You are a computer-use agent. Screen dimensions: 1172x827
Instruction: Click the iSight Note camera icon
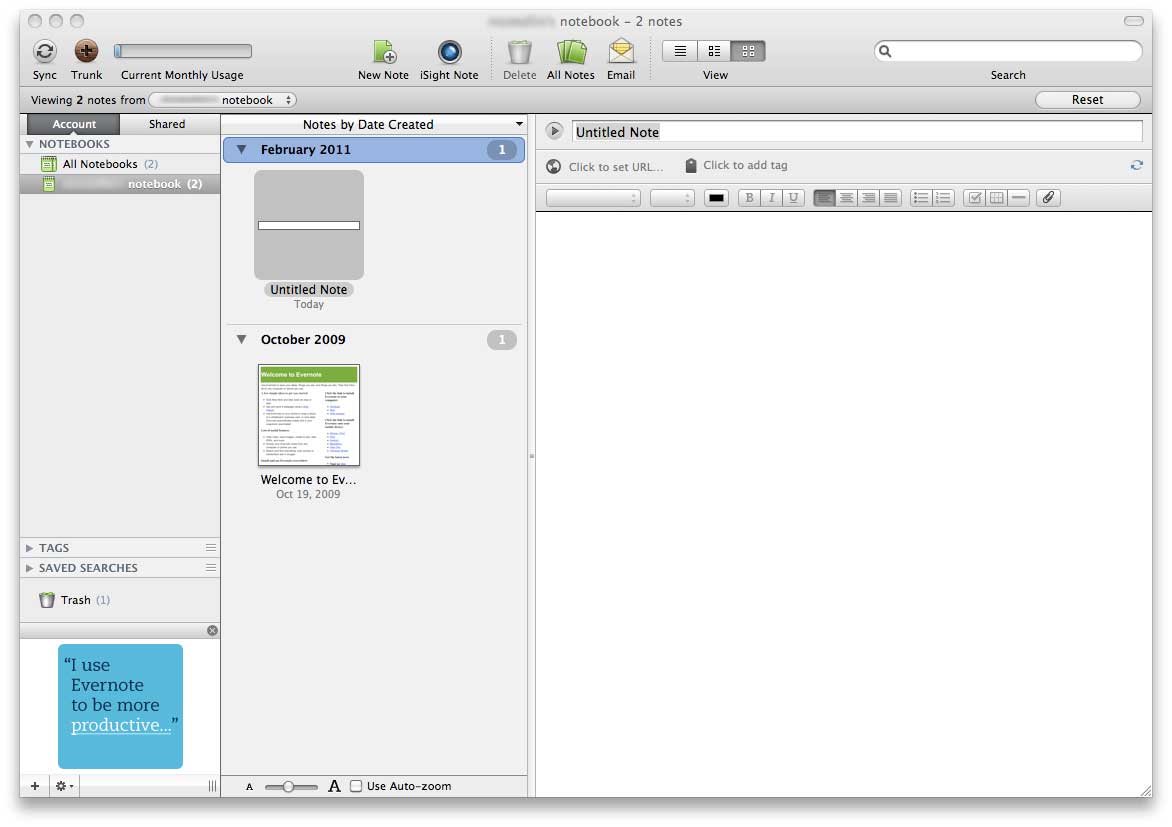[449, 52]
